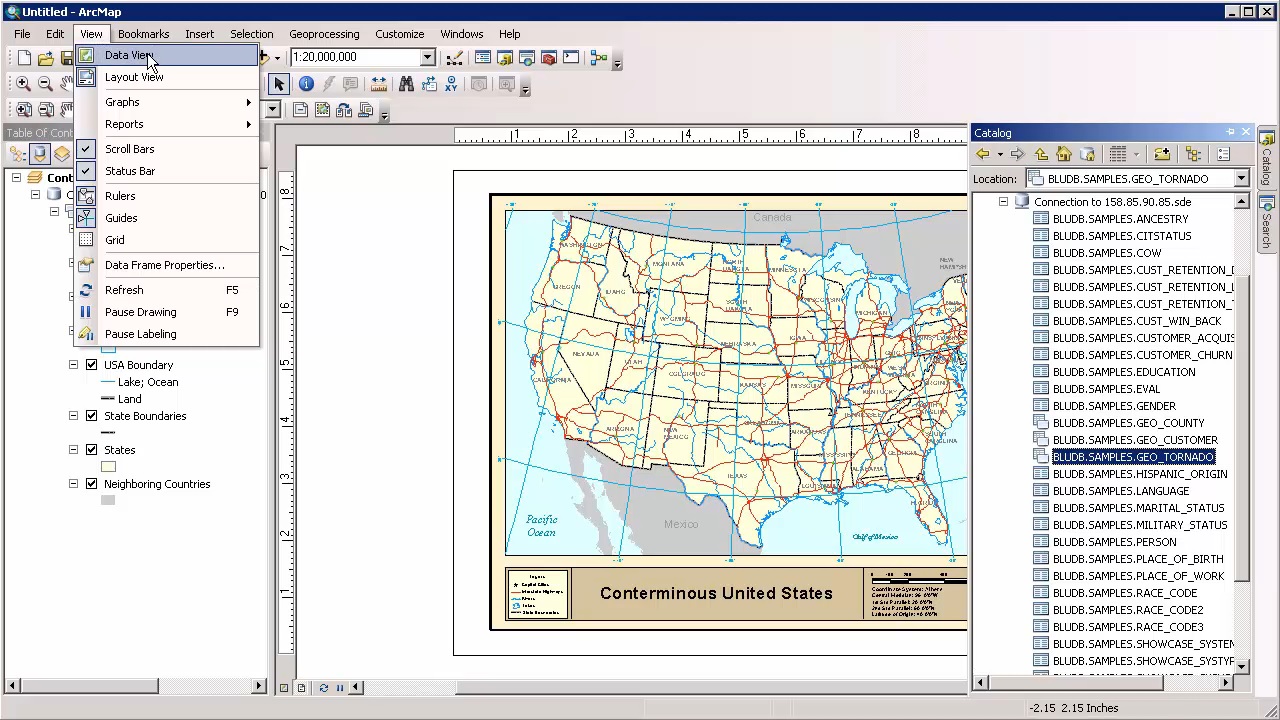Click the Toggle Draft Mode layout icon
This screenshot has height=720, width=1280.
coord(300,110)
